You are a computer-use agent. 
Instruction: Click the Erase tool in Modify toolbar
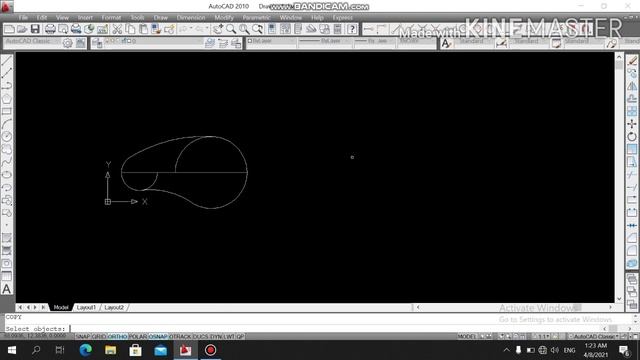tap(632, 61)
